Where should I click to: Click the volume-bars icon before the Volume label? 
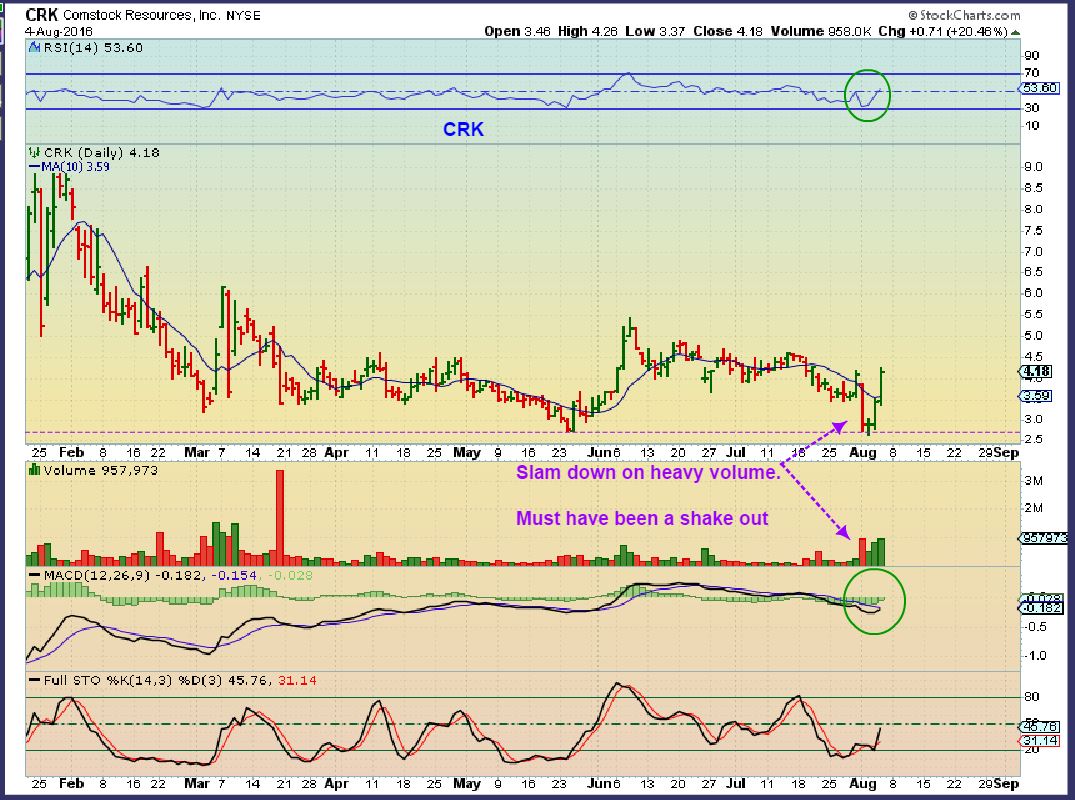[34, 470]
